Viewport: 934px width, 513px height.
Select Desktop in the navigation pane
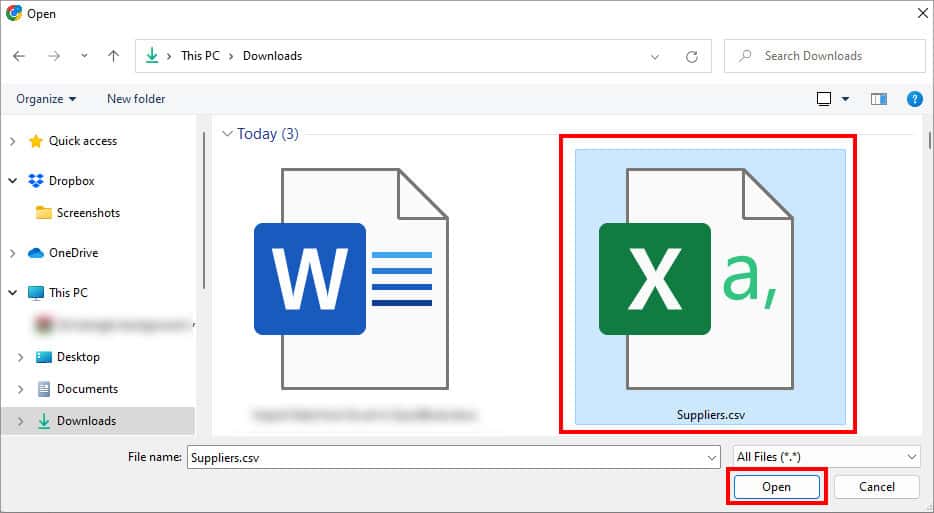tap(78, 357)
